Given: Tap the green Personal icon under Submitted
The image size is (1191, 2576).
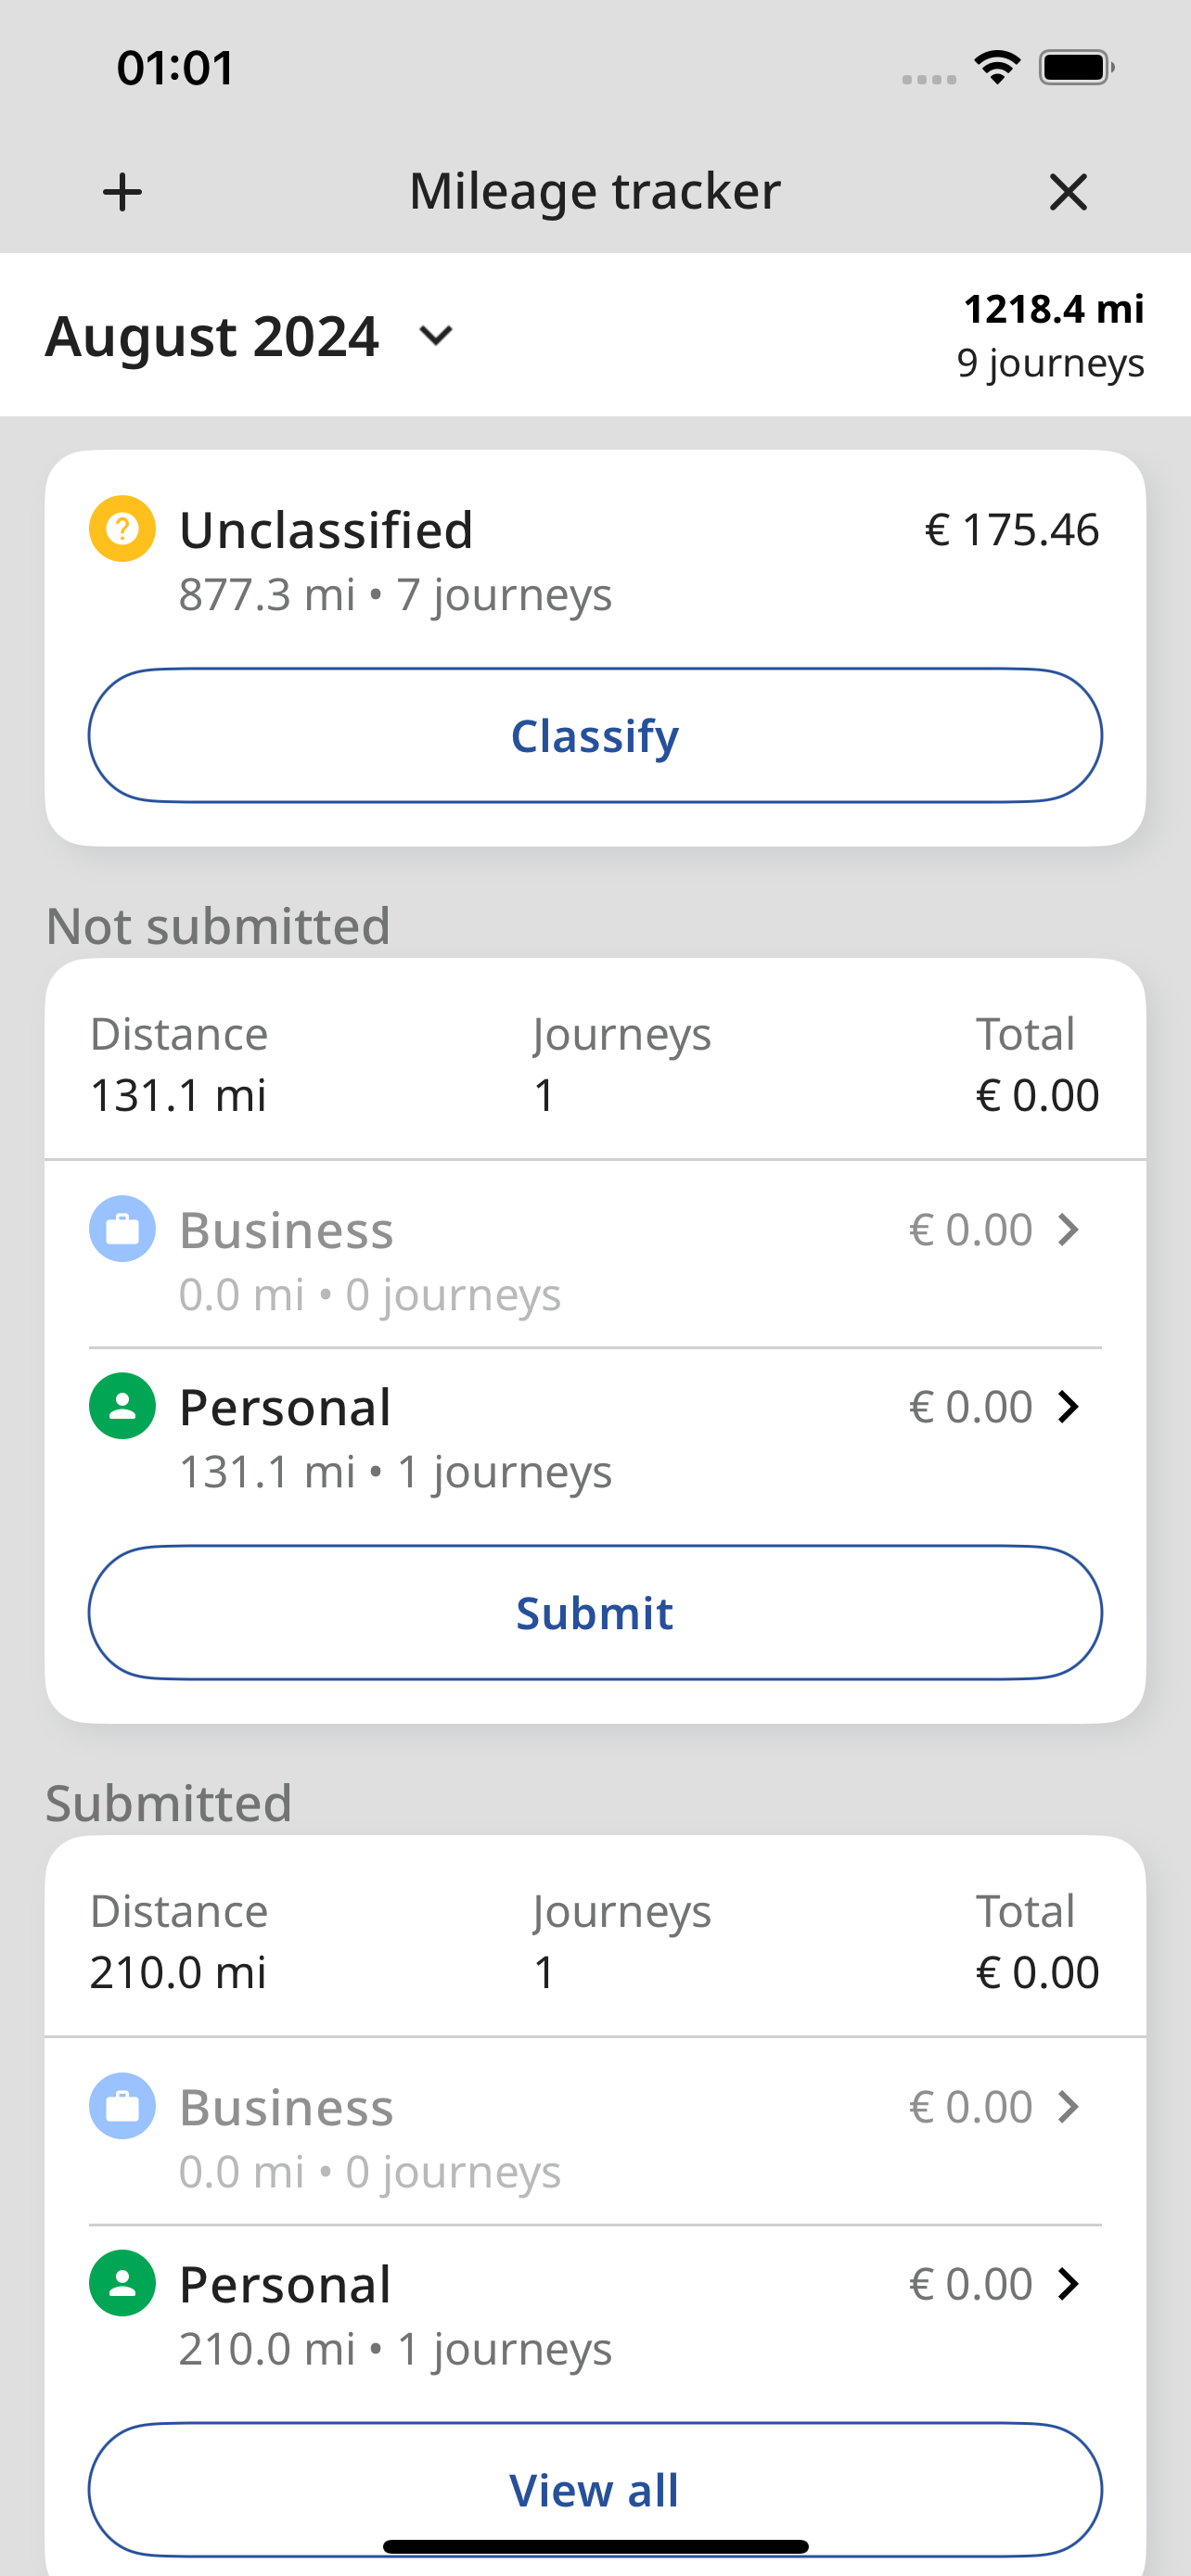Looking at the screenshot, I should pos(122,2283).
